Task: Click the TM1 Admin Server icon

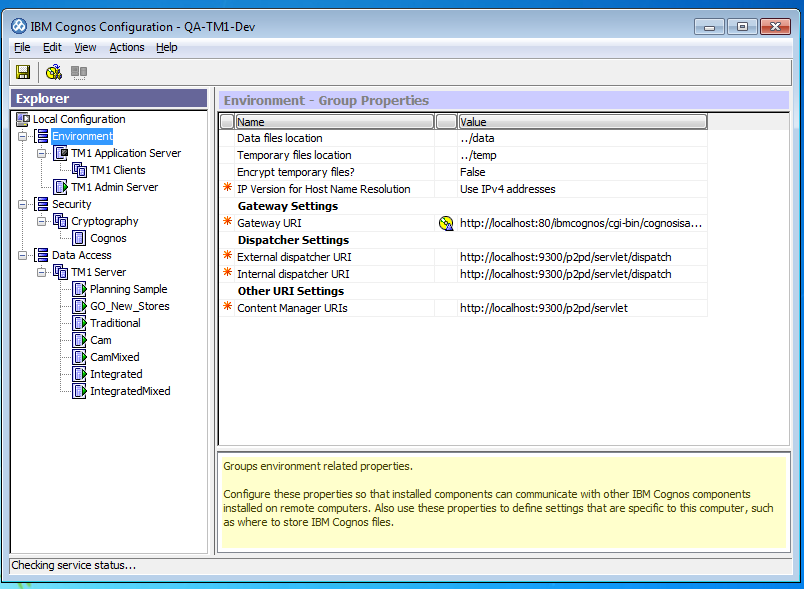Action: (61, 187)
